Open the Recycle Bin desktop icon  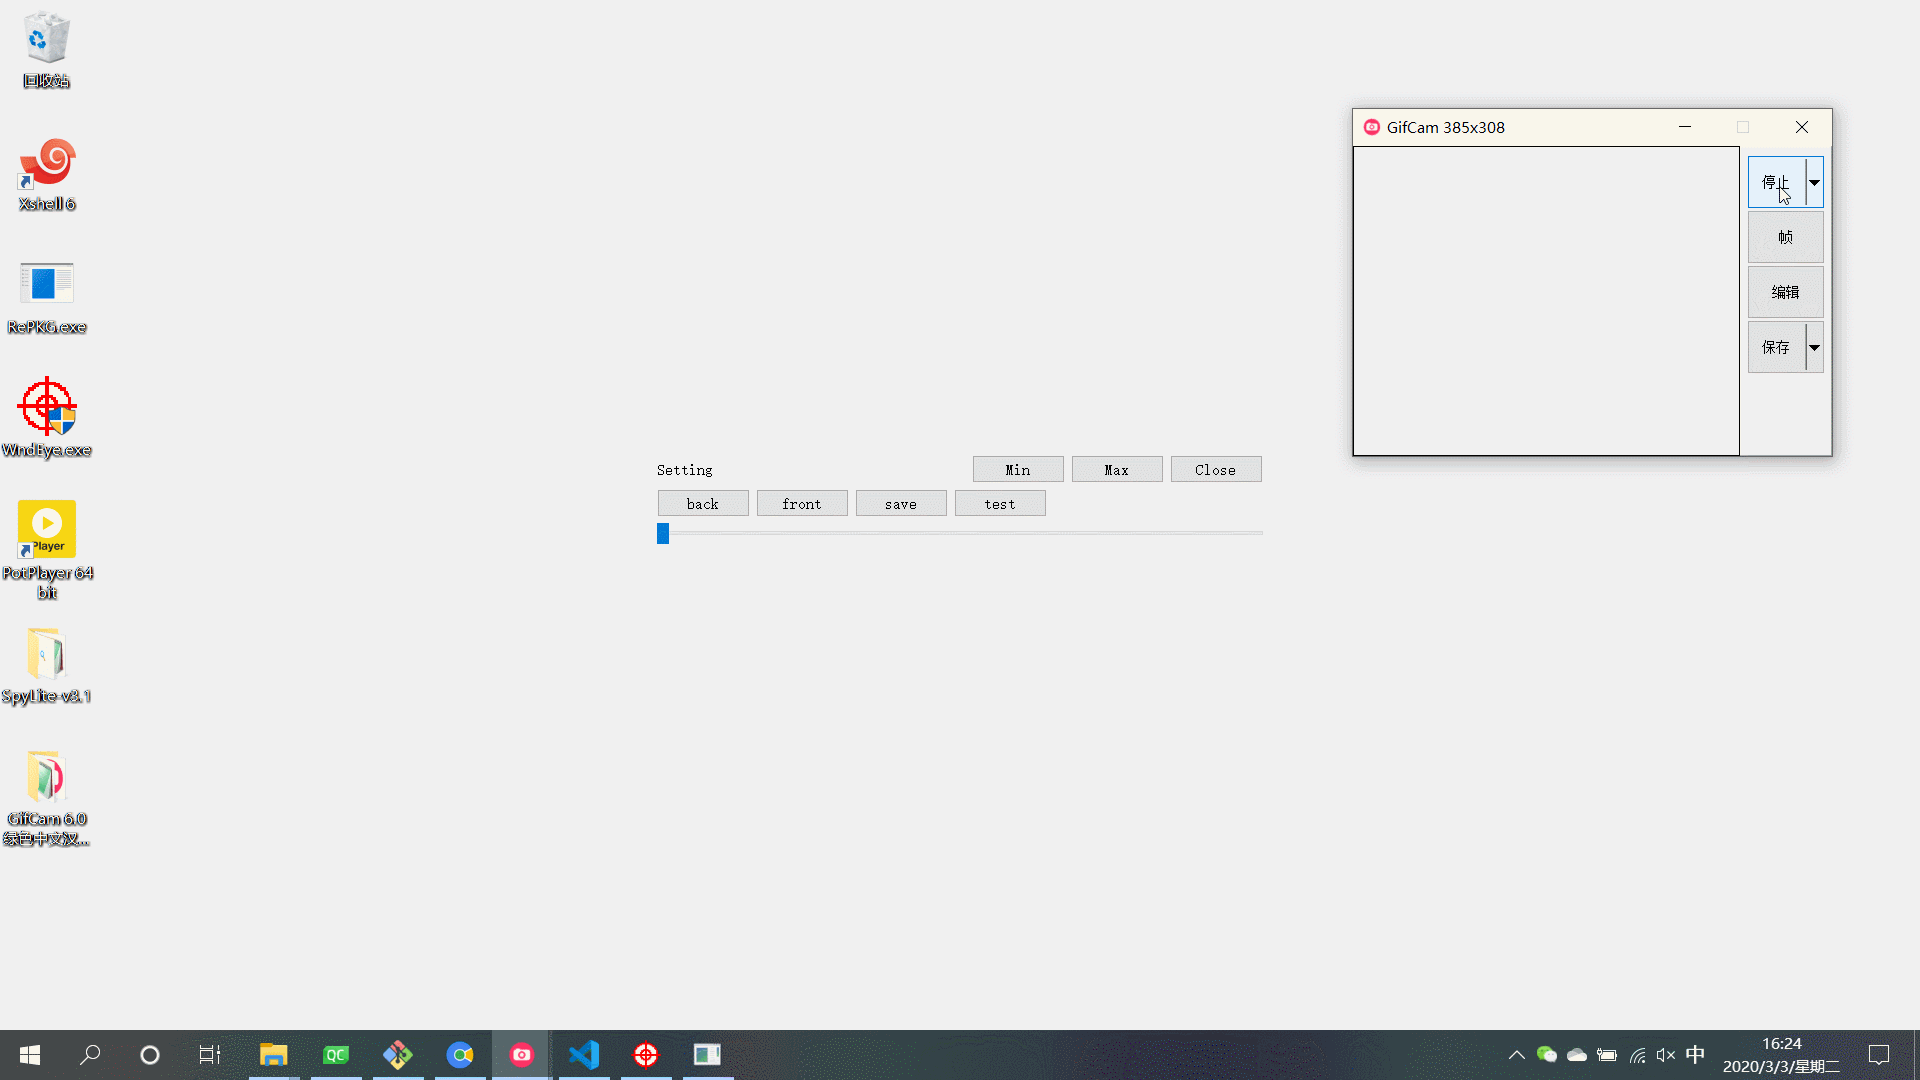(x=46, y=40)
